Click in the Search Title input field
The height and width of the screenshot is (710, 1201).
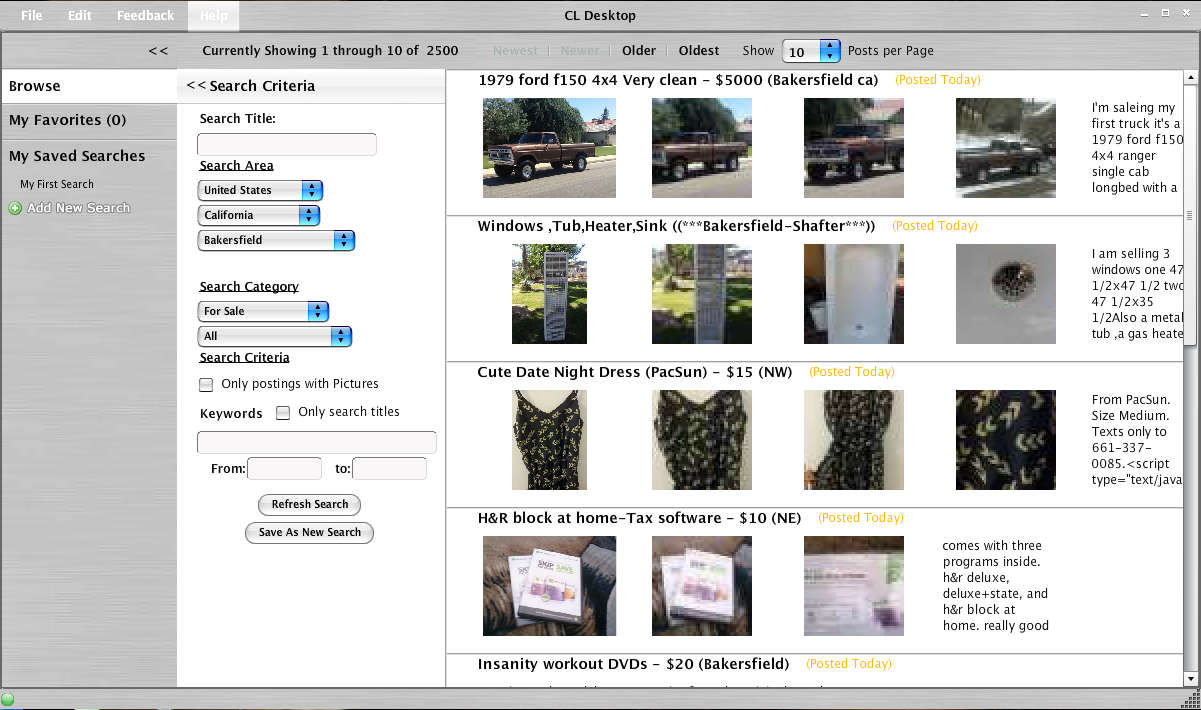point(286,144)
